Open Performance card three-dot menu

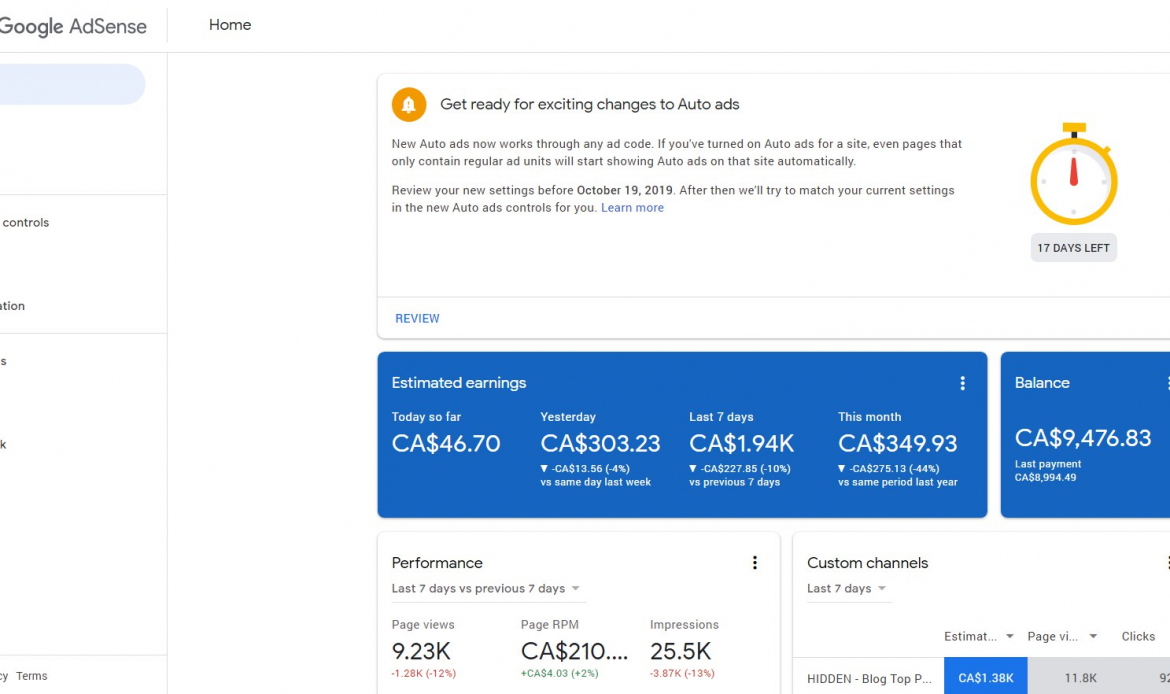[x=754, y=563]
